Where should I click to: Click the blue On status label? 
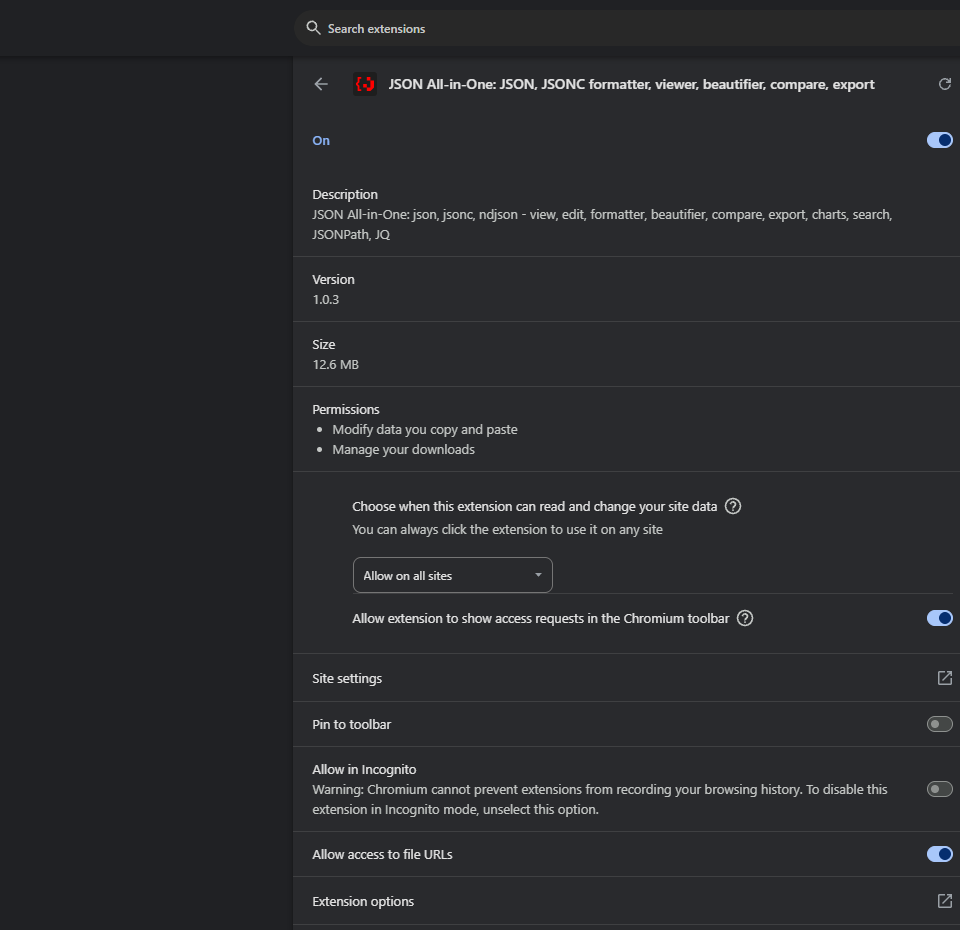click(321, 140)
